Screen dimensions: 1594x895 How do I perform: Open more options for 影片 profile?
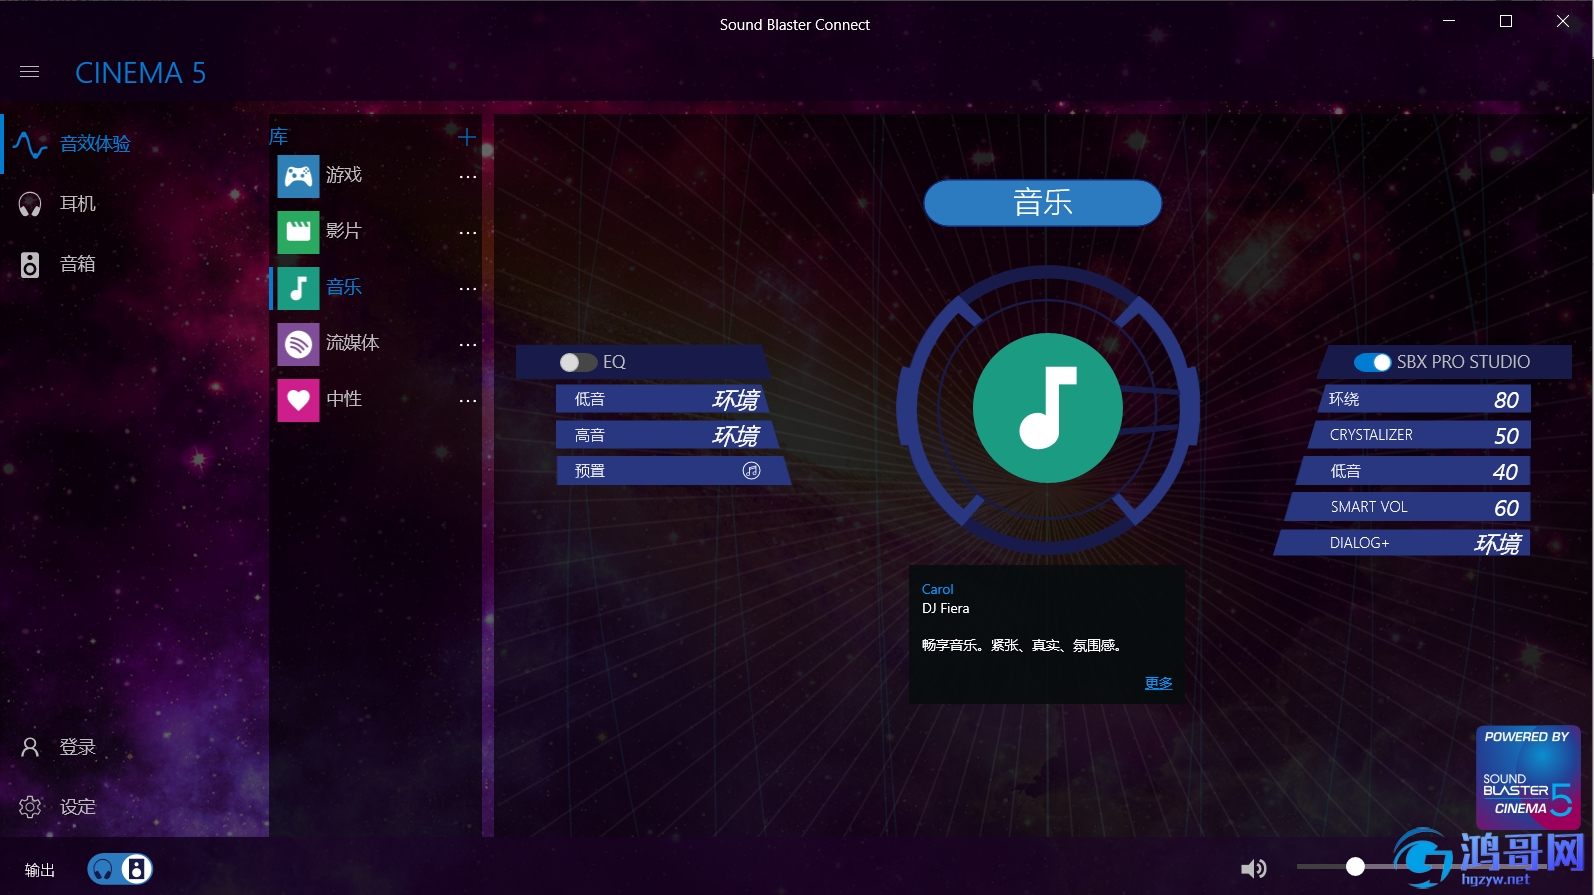coord(468,233)
